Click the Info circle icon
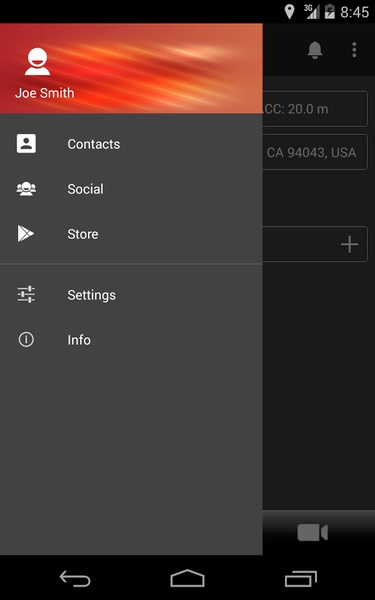Image resolution: width=375 pixels, height=600 pixels. (x=26, y=339)
